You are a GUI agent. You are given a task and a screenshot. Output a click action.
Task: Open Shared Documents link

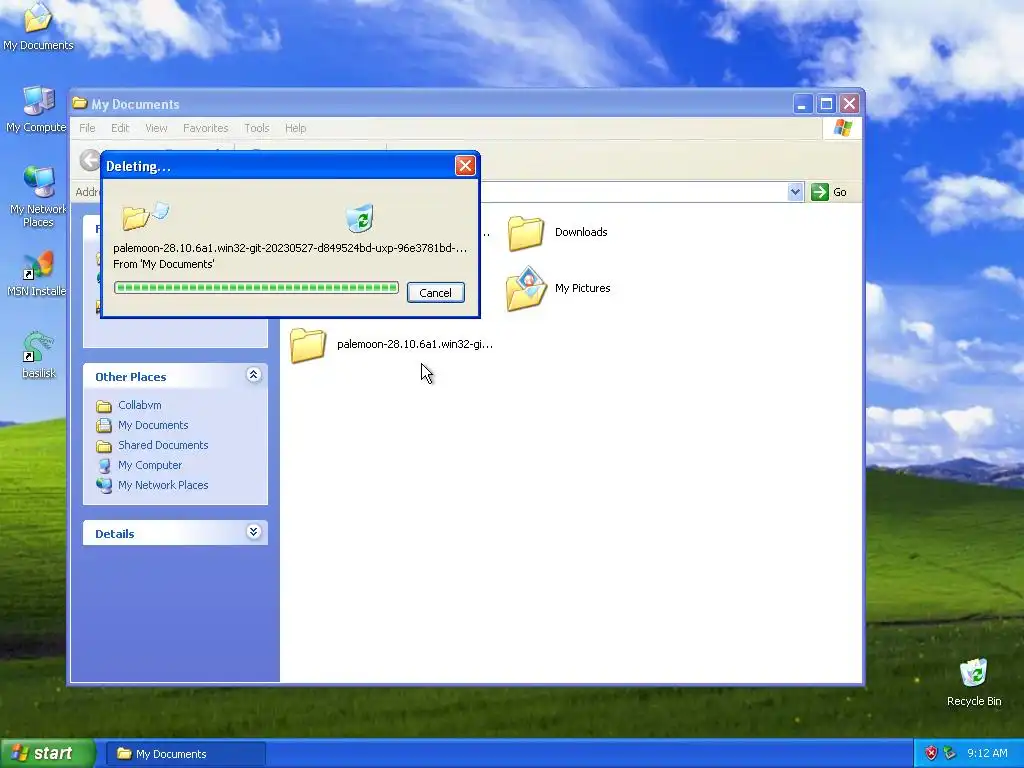click(163, 445)
